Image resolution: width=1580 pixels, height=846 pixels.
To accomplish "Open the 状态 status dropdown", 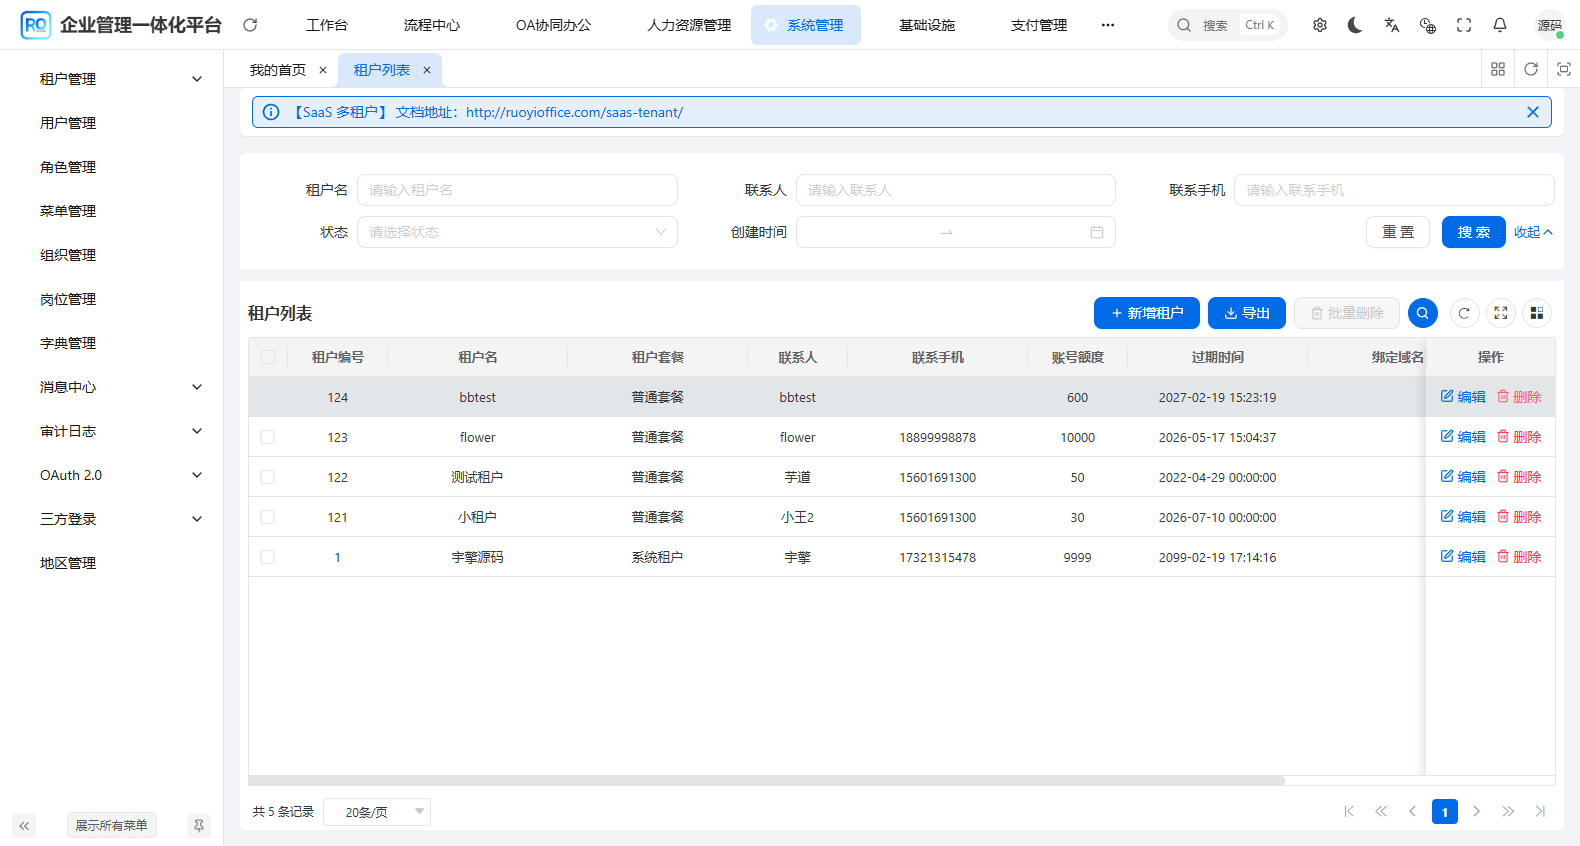I will [x=517, y=232].
